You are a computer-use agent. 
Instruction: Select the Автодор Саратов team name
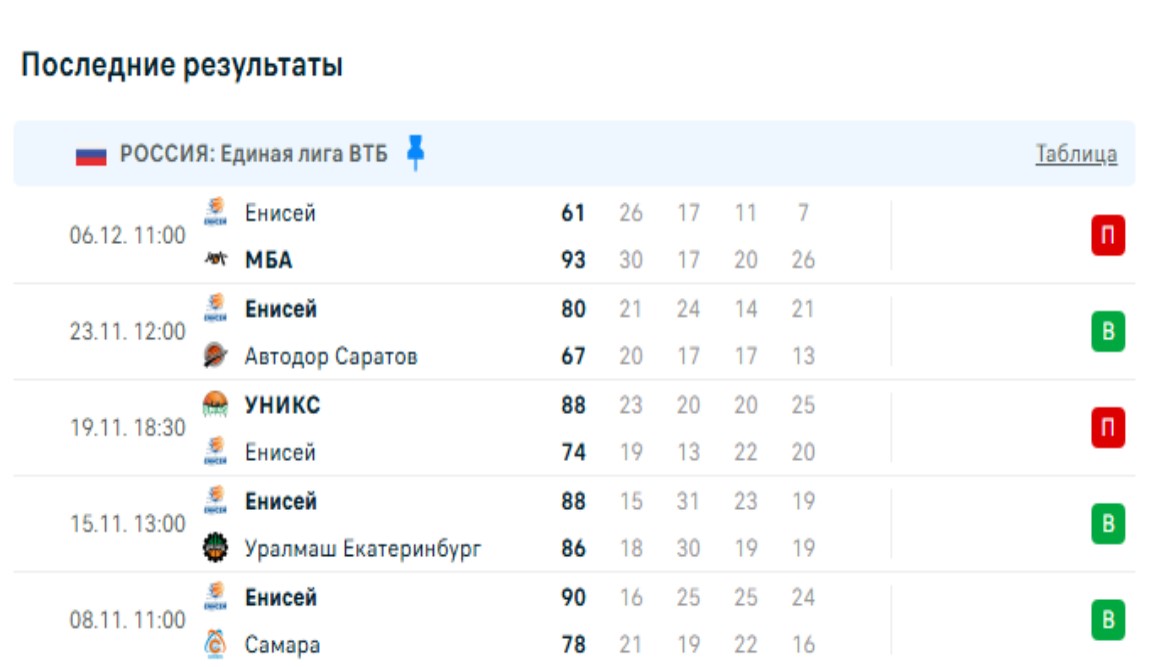pyautogui.click(x=331, y=356)
